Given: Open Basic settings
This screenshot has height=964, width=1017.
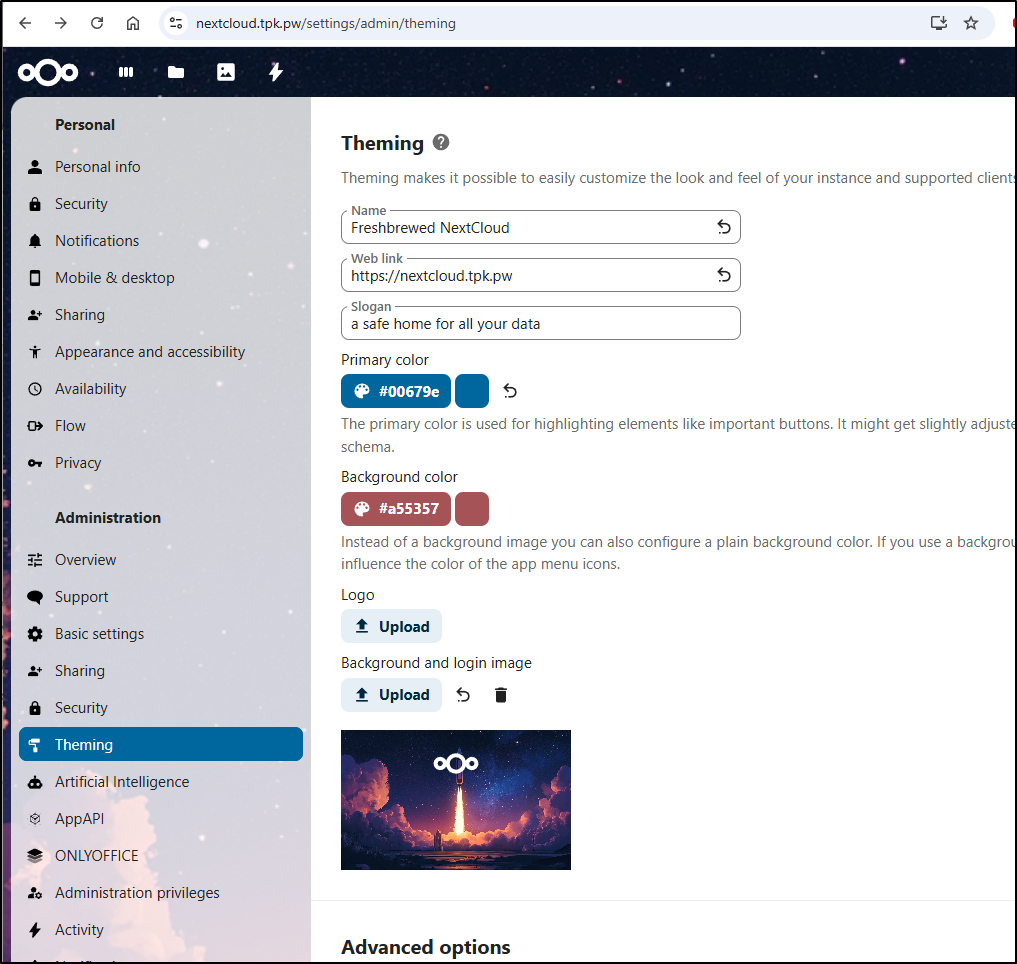Looking at the screenshot, I should pyautogui.click(x=161, y=634).
